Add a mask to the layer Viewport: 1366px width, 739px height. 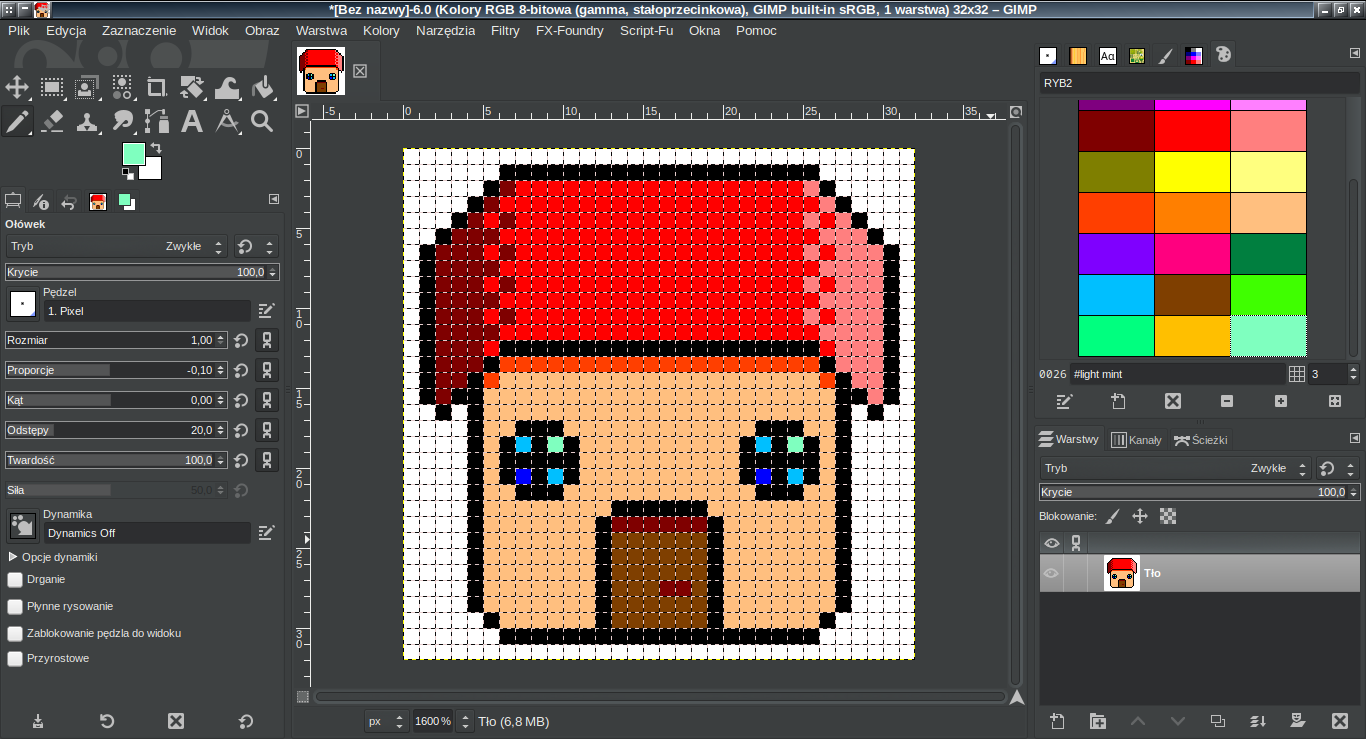point(1298,721)
